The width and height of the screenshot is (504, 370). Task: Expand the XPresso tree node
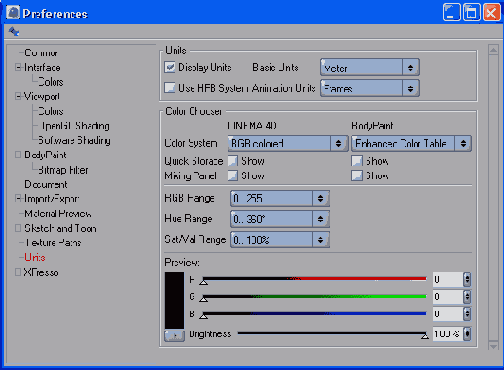[x=18, y=272]
